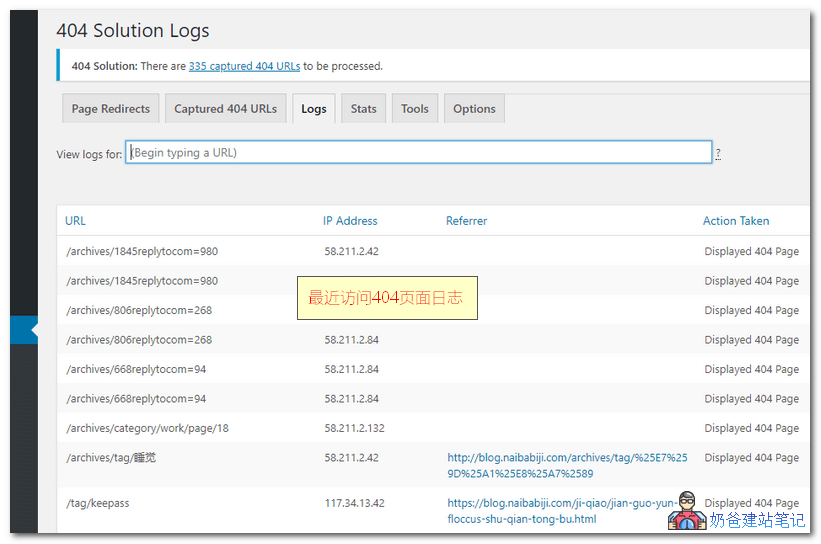Open the Page Redirects tab
Image resolution: width=821 pixels, height=544 pixels.
point(110,109)
